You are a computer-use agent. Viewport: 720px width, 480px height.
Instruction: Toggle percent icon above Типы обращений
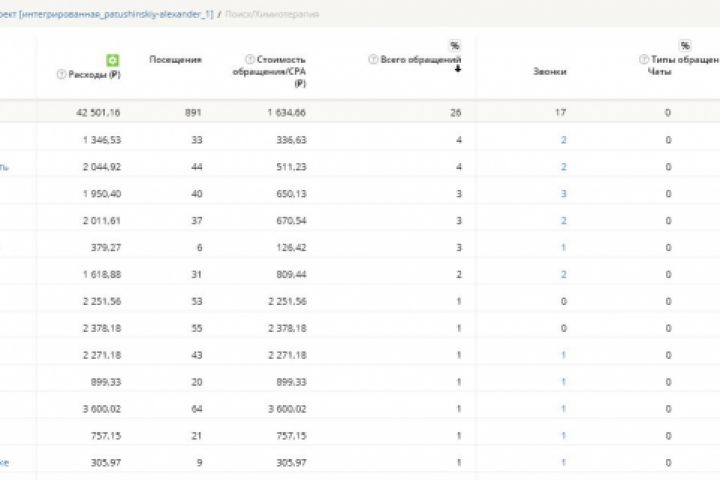(x=685, y=45)
